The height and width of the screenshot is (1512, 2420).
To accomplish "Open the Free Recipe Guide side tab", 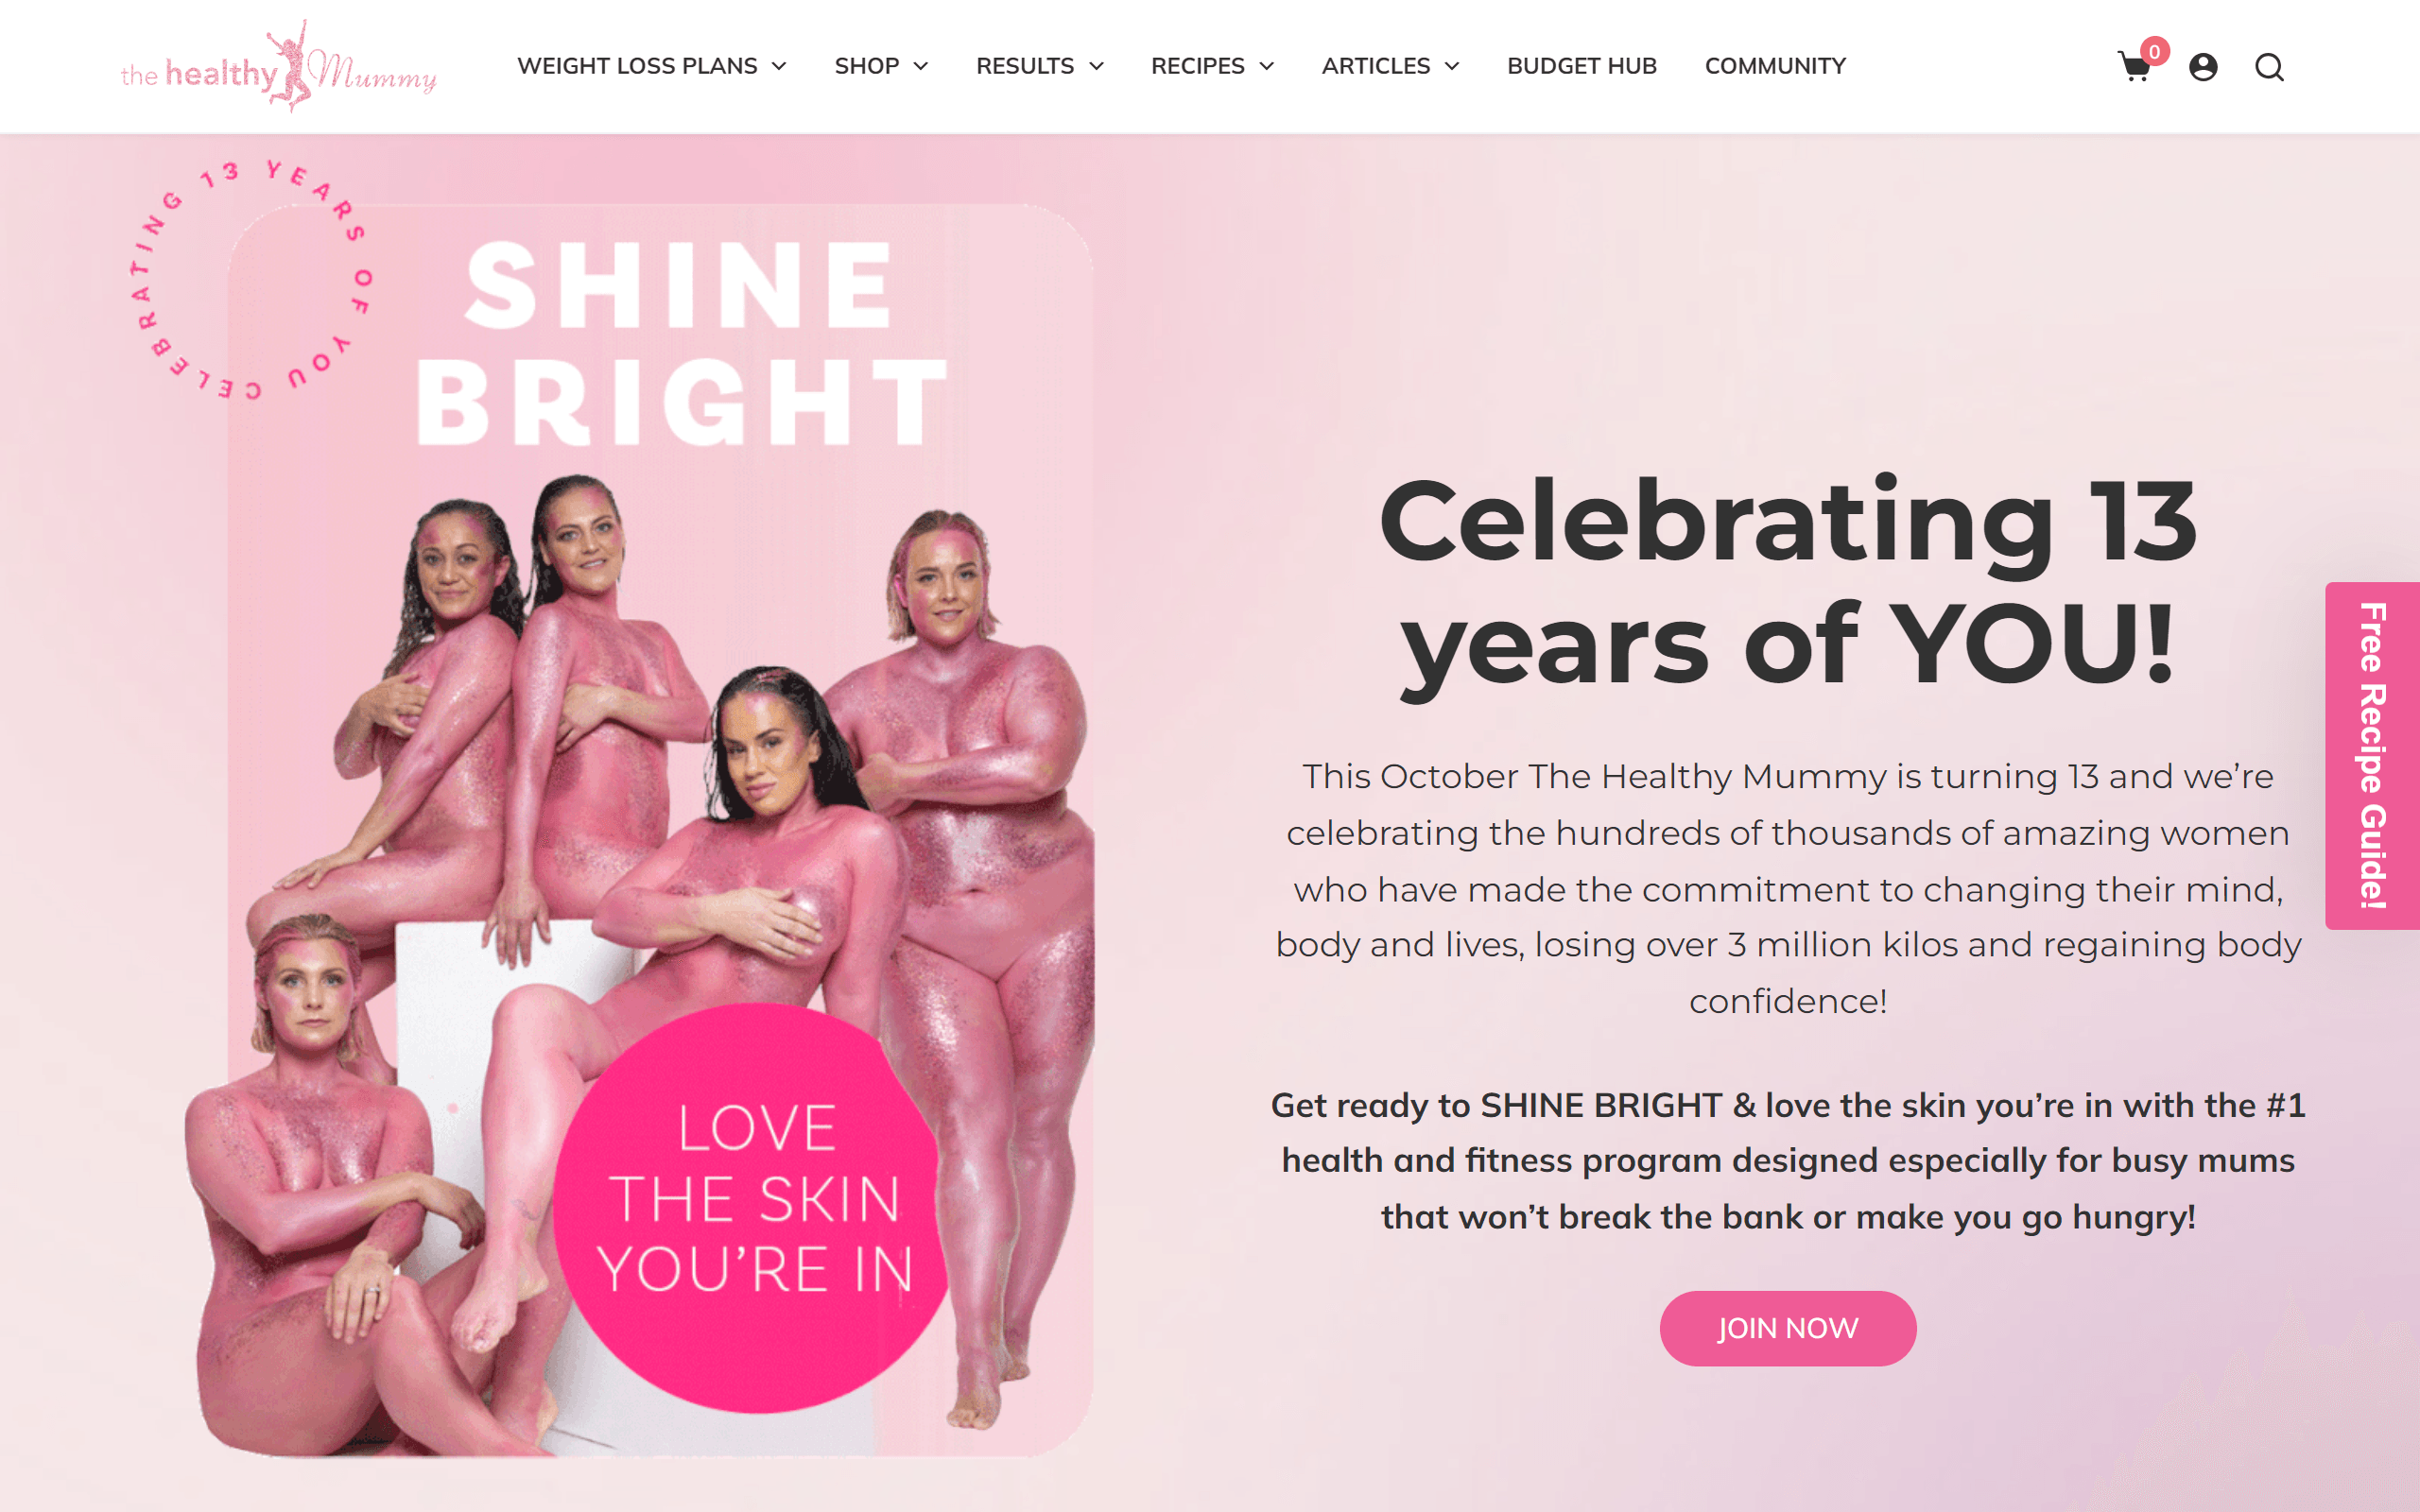I will pyautogui.click(x=2372, y=756).
